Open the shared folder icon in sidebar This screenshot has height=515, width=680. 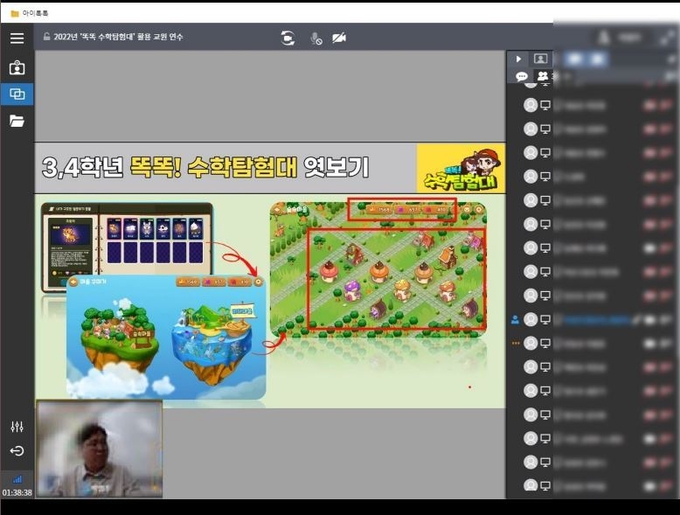[17, 121]
